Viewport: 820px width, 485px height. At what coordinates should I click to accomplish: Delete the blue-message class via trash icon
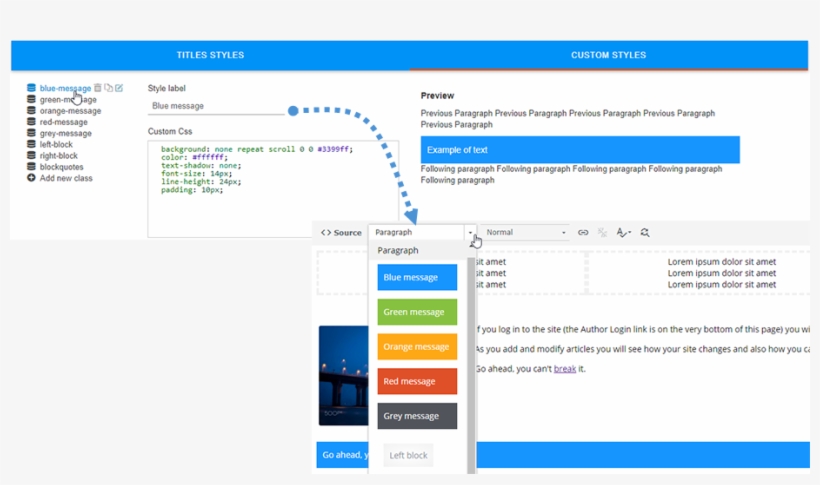[98, 88]
